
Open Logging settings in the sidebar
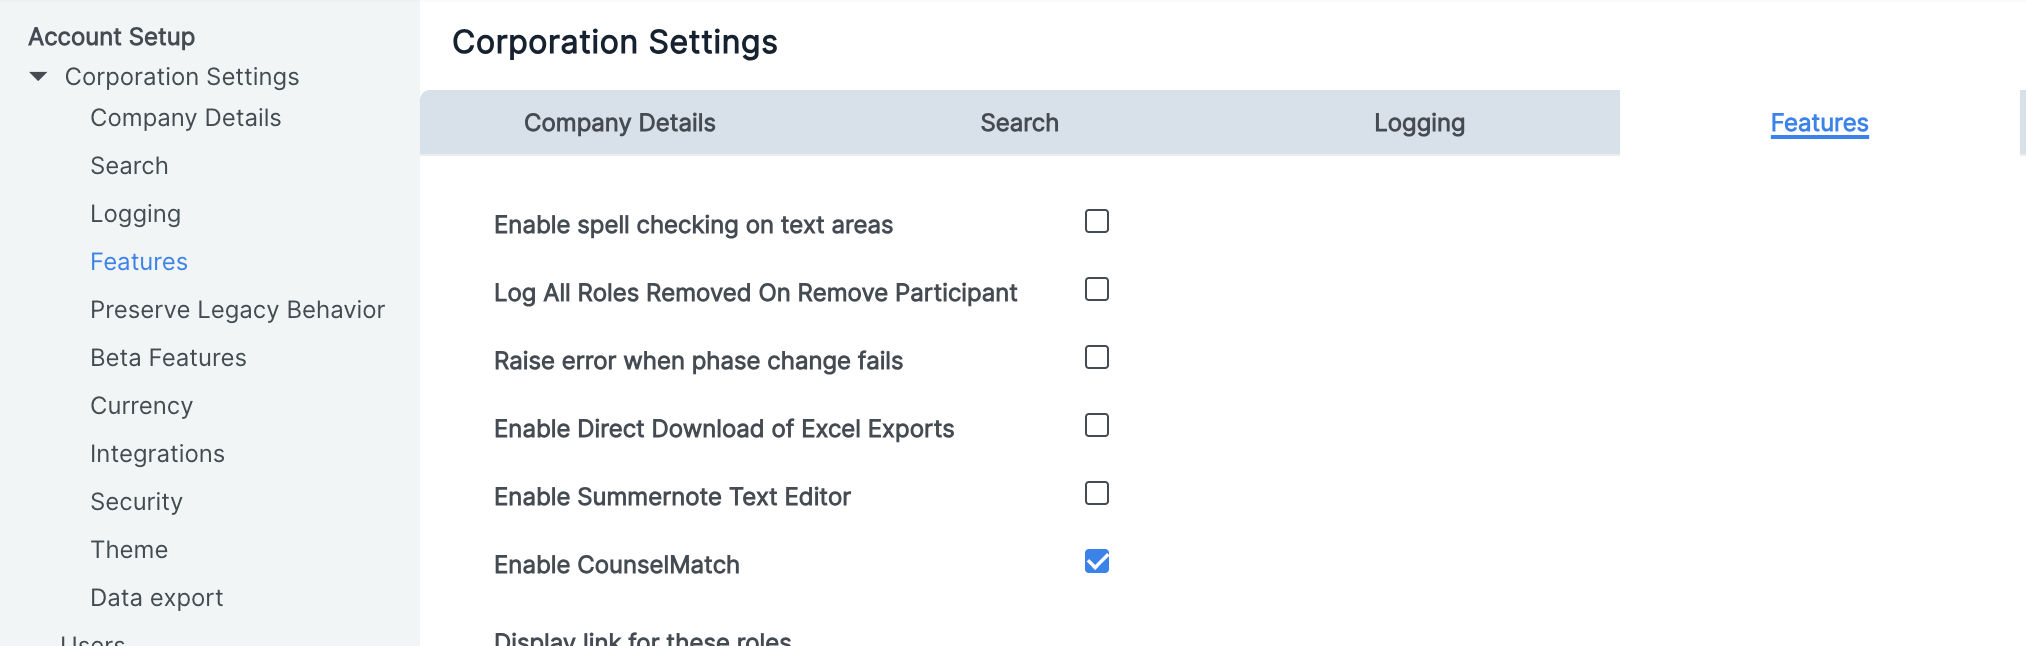pyautogui.click(x=135, y=214)
